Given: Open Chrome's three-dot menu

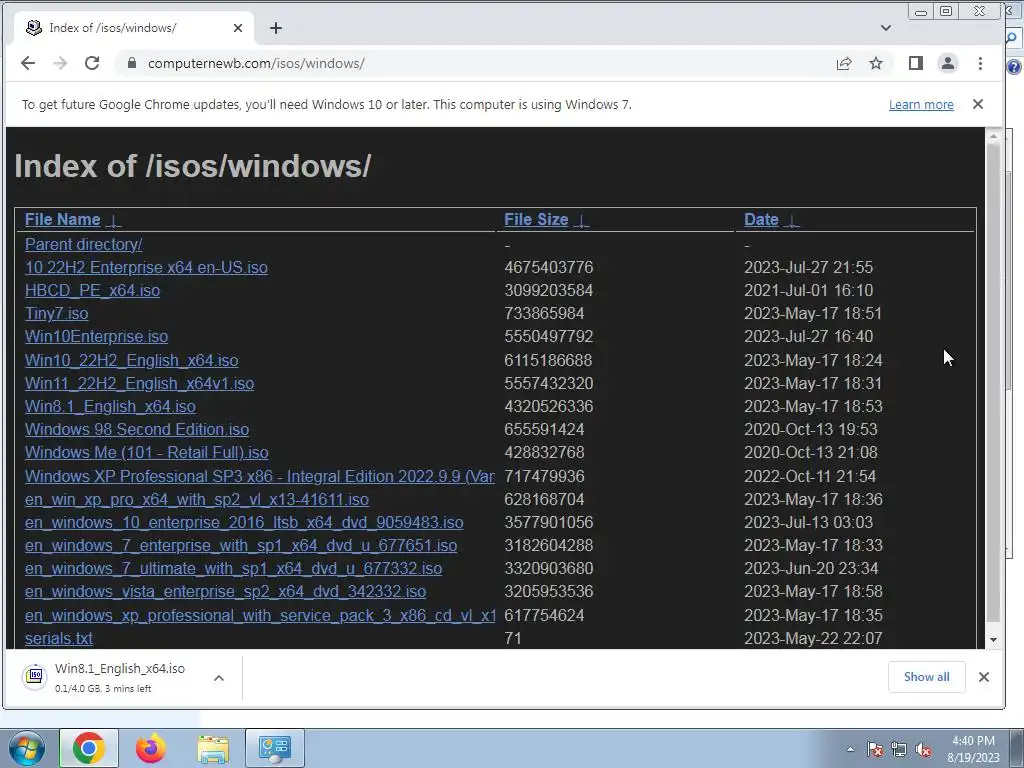Looking at the screenshot, I should tap(980, 63).
